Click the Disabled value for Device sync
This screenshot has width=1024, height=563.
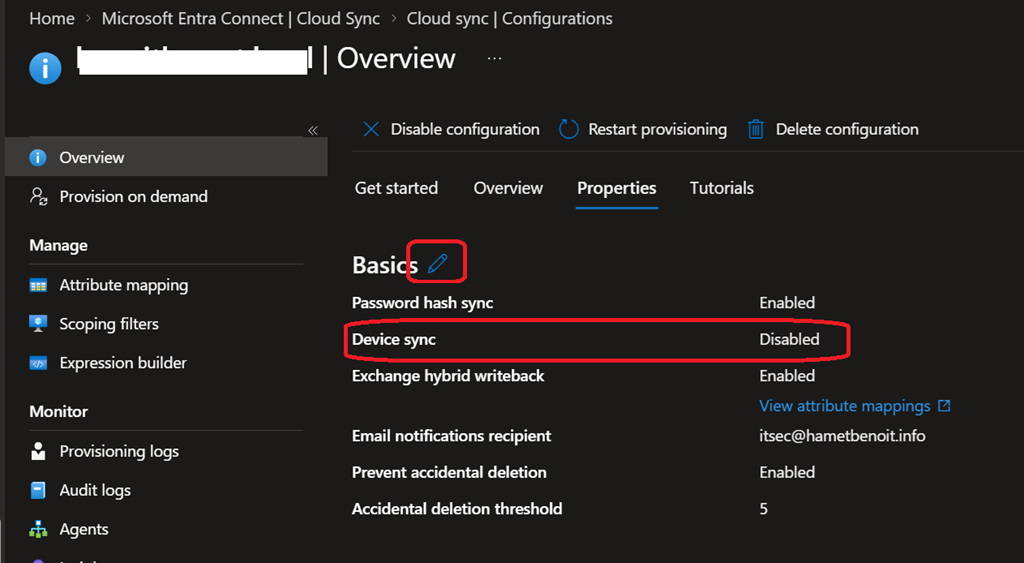pyautogui.click(x=789, y=340)
